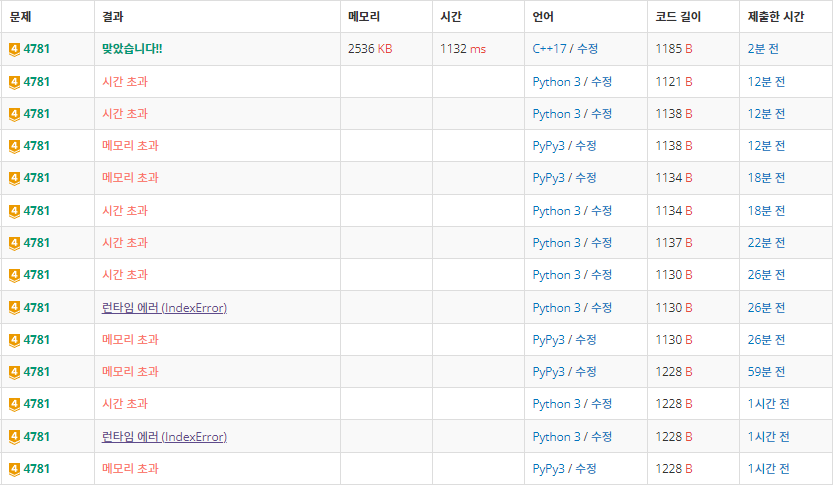Click 26분 전 in the IndexError row
This screenshot has width=839, height=492.
pos(766,308)
